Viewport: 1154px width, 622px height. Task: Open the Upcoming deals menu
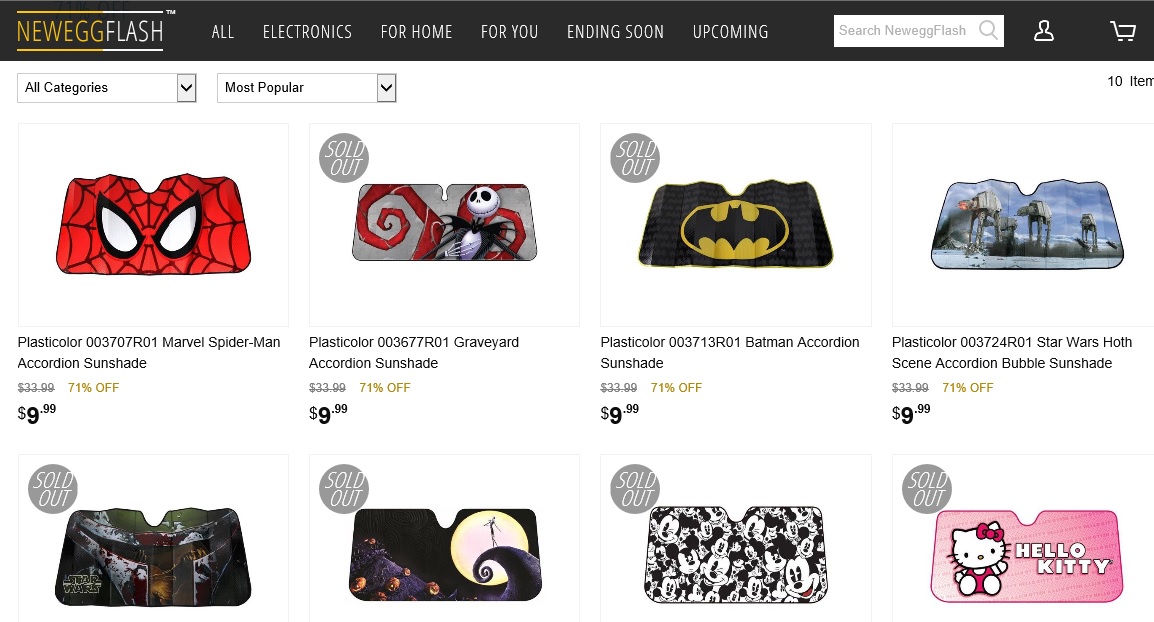[x=730, y=32]
